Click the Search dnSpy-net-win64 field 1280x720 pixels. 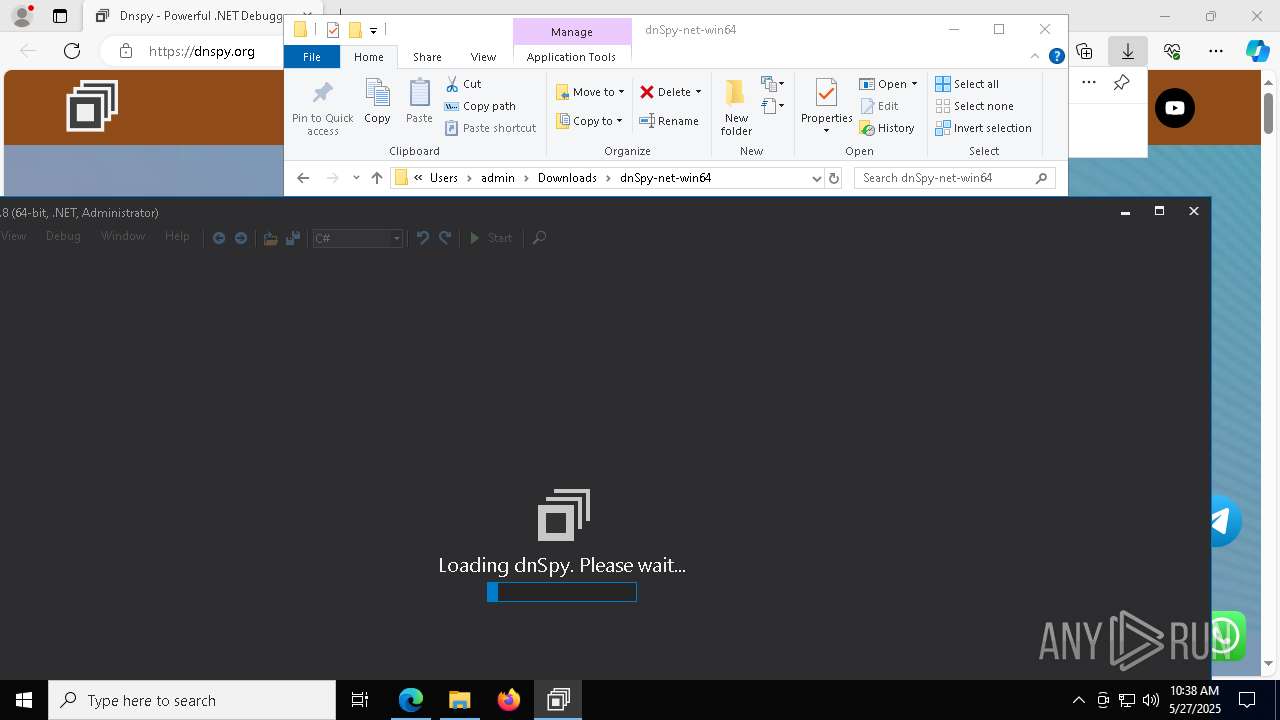(955, 178)
